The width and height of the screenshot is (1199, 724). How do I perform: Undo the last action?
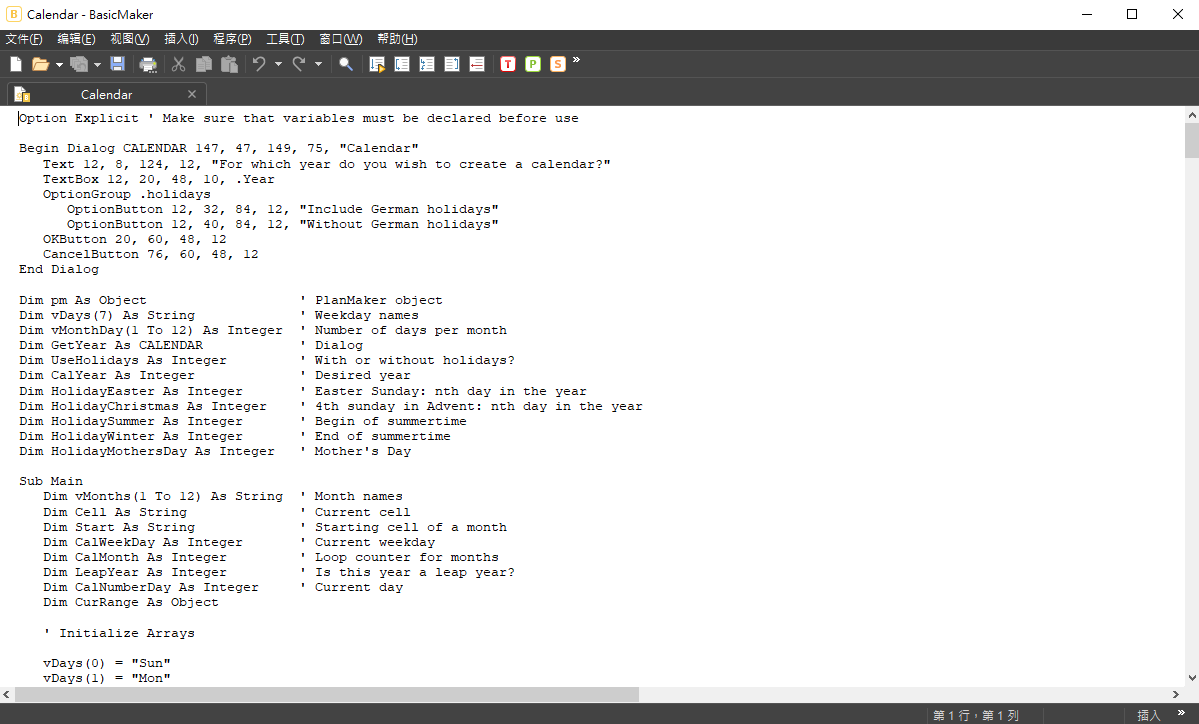click(259, 64)
